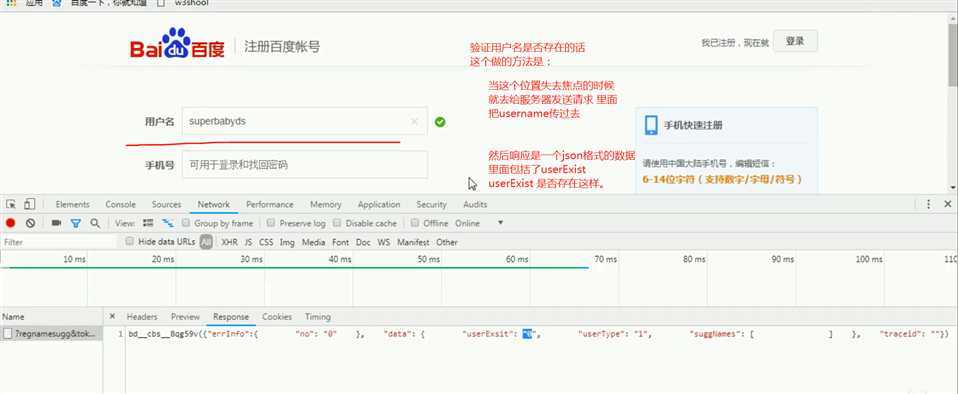This screenshot has height=394, width=958.
Task: Filter requests by Manifest
Action: pos(413,242)
